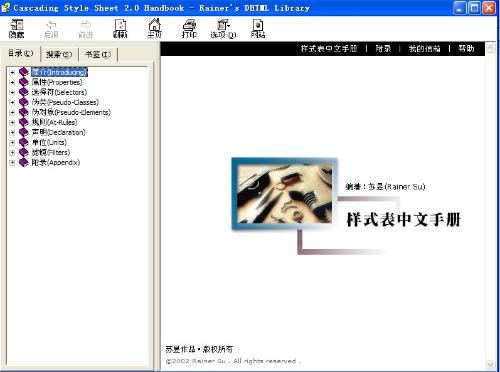Click the purple book icon beside Filters

24,152
